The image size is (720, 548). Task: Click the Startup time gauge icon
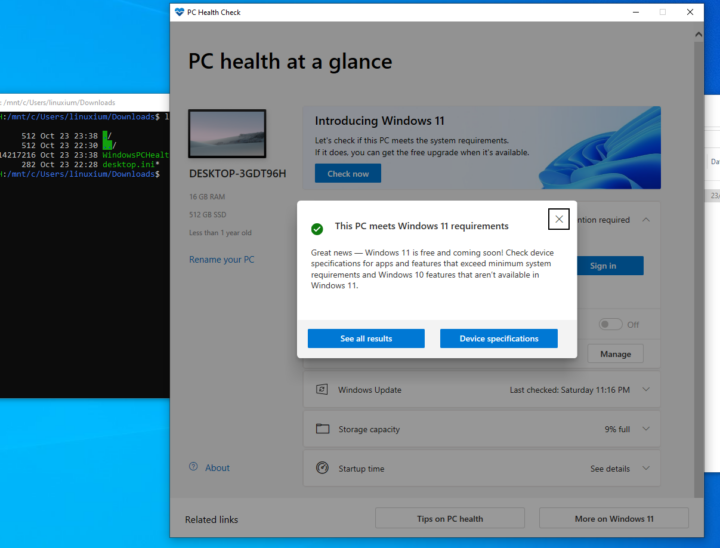tap(322, 468)
